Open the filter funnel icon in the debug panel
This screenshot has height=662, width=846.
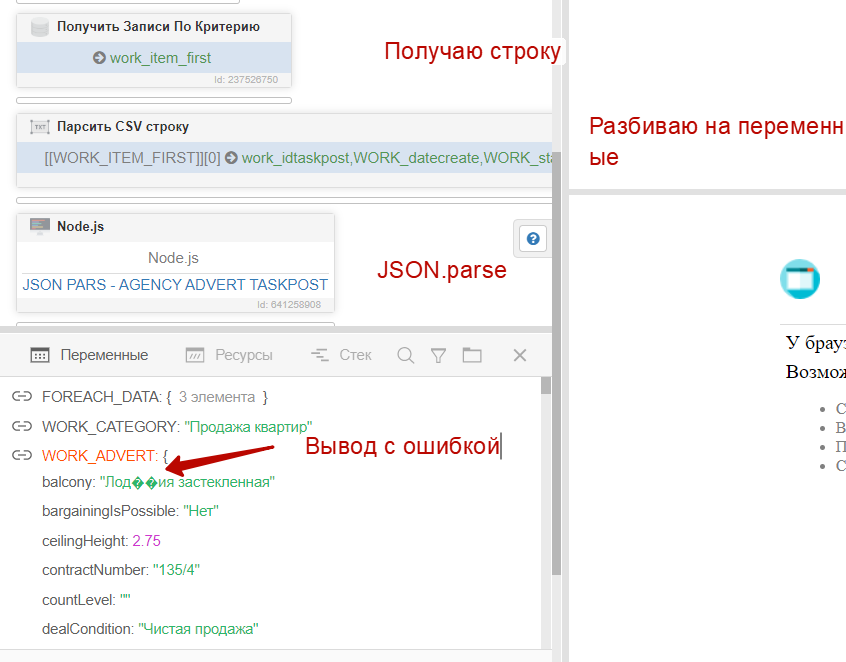(x=441, y=354)
